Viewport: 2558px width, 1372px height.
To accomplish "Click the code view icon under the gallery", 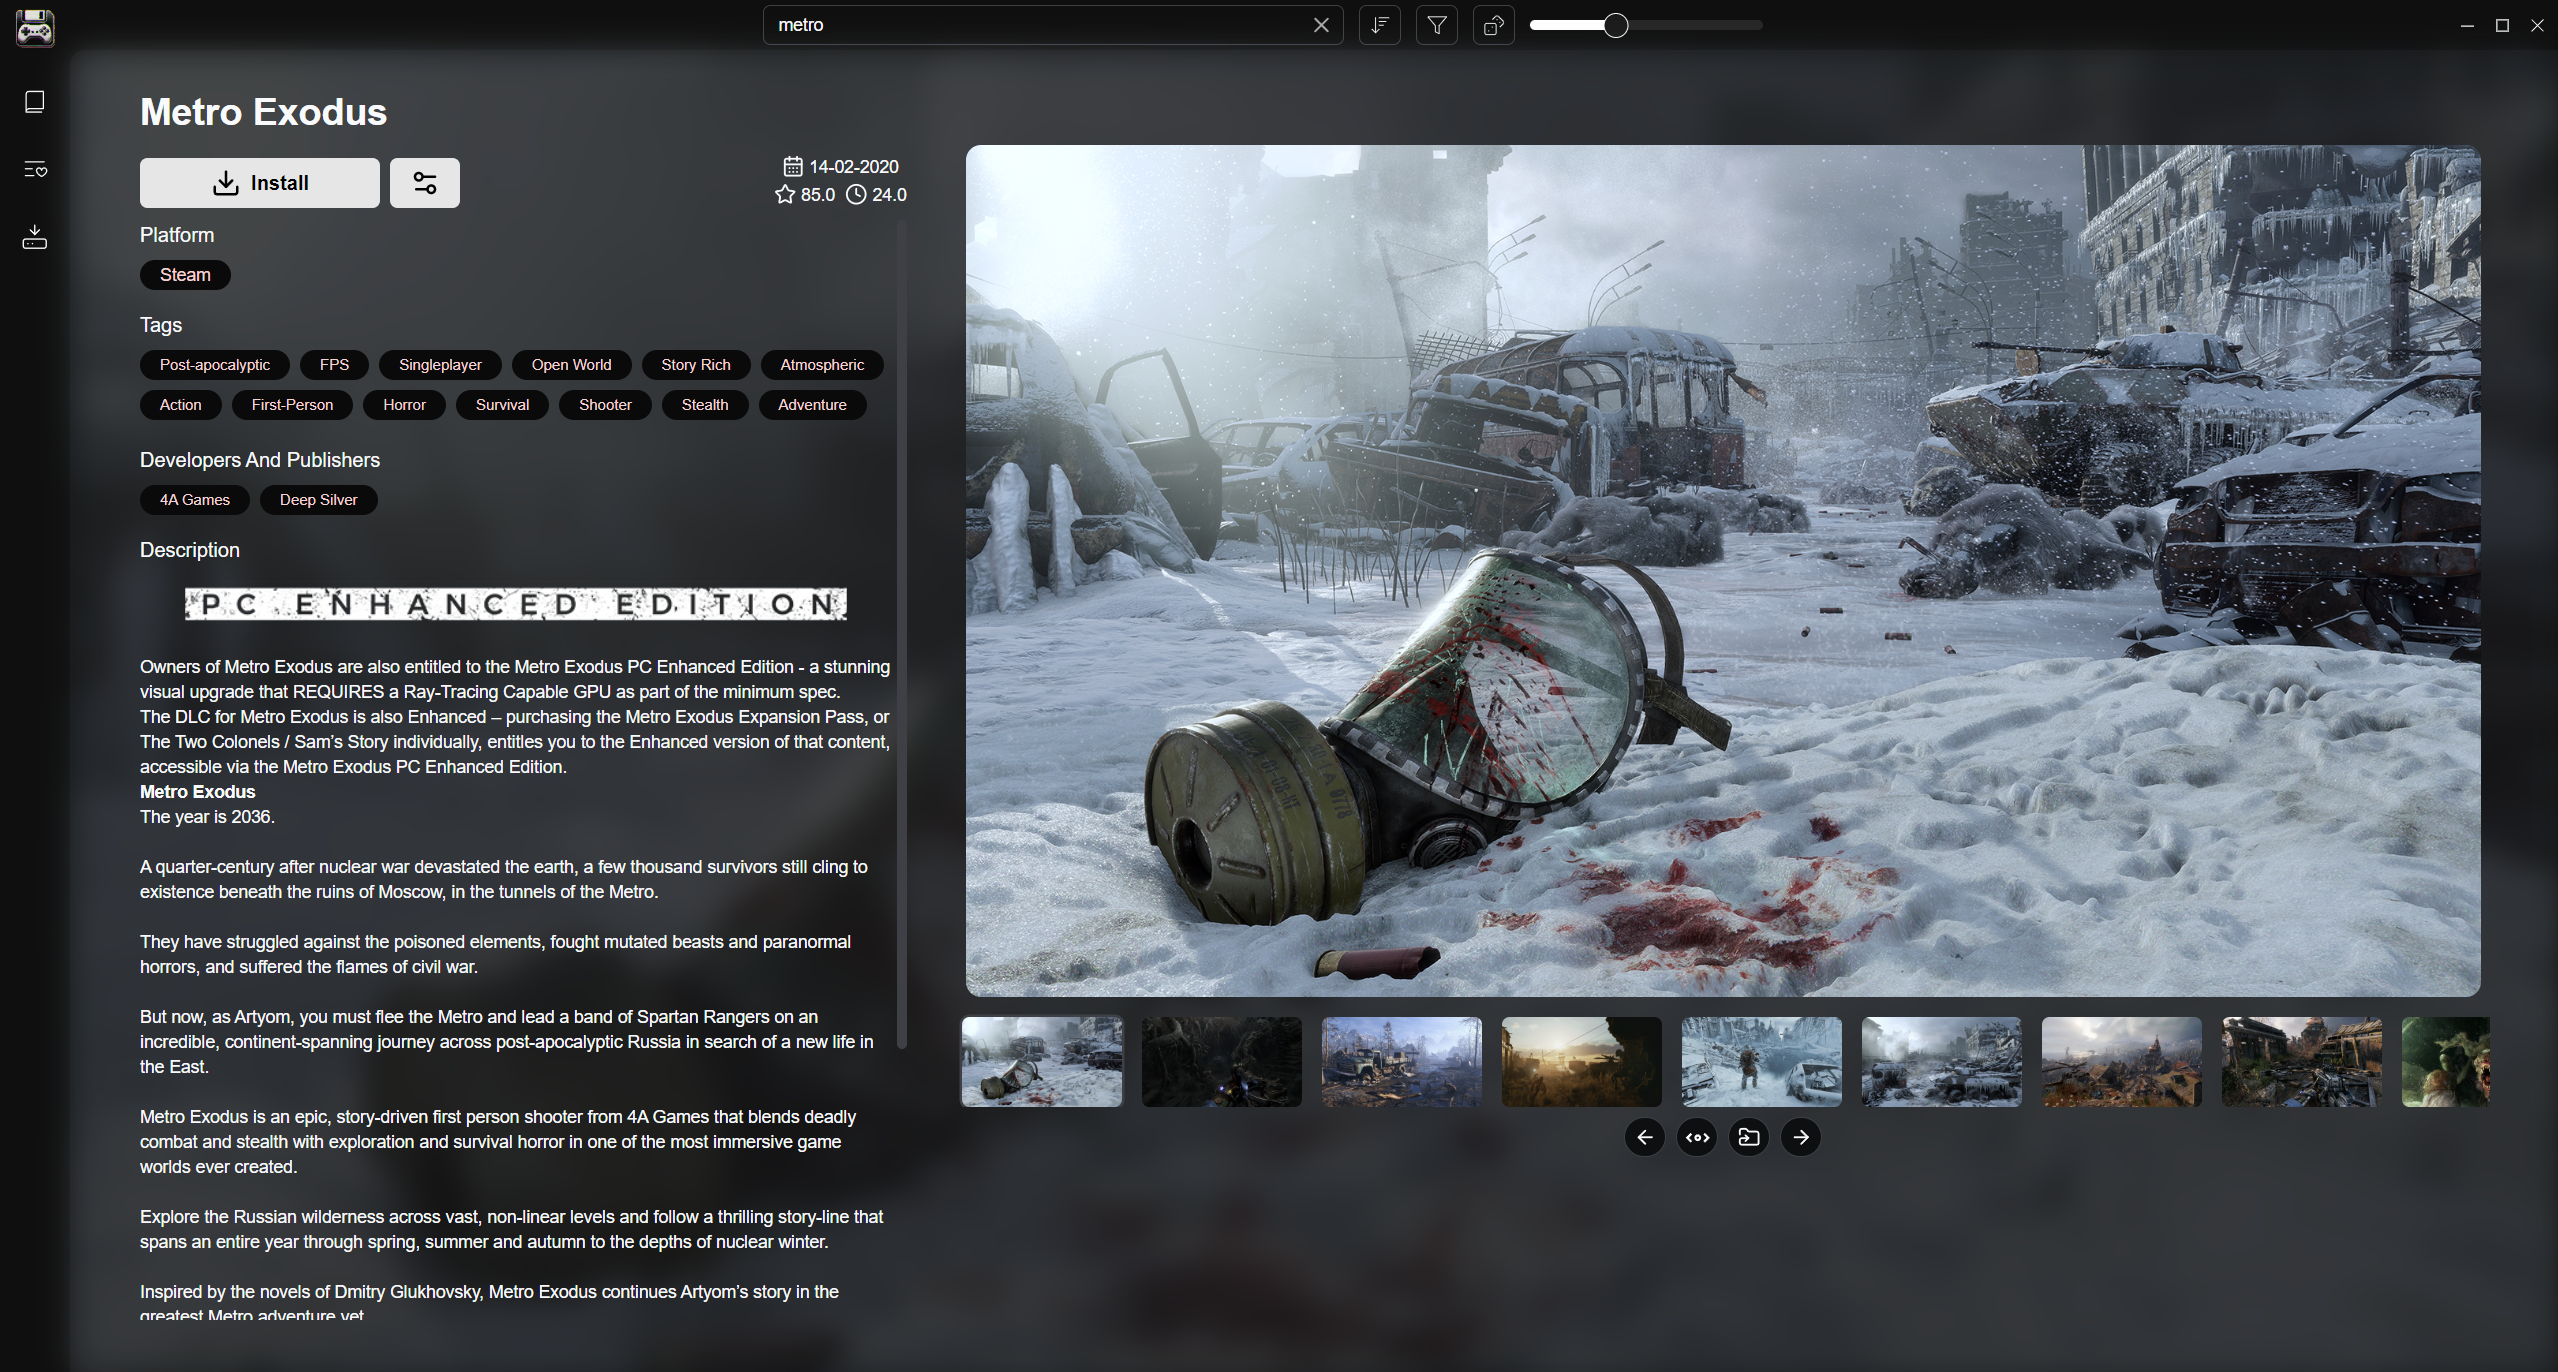I will 1696,1137.
